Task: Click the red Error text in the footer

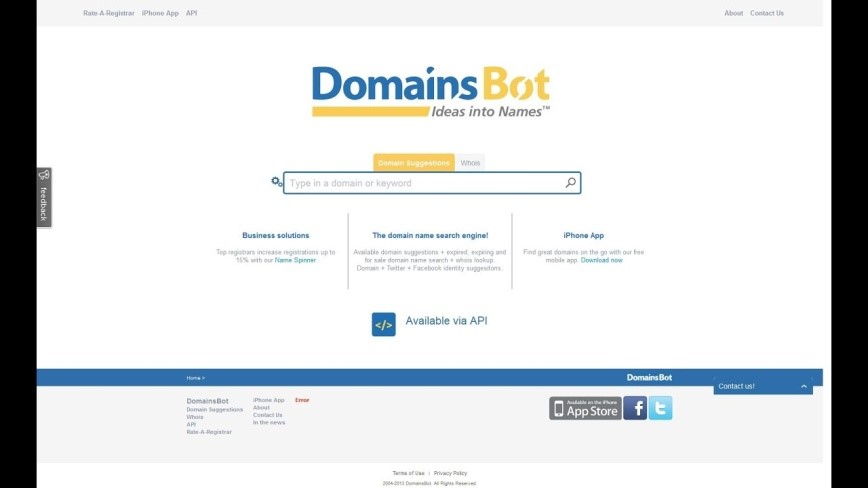Action: (302, 400)
